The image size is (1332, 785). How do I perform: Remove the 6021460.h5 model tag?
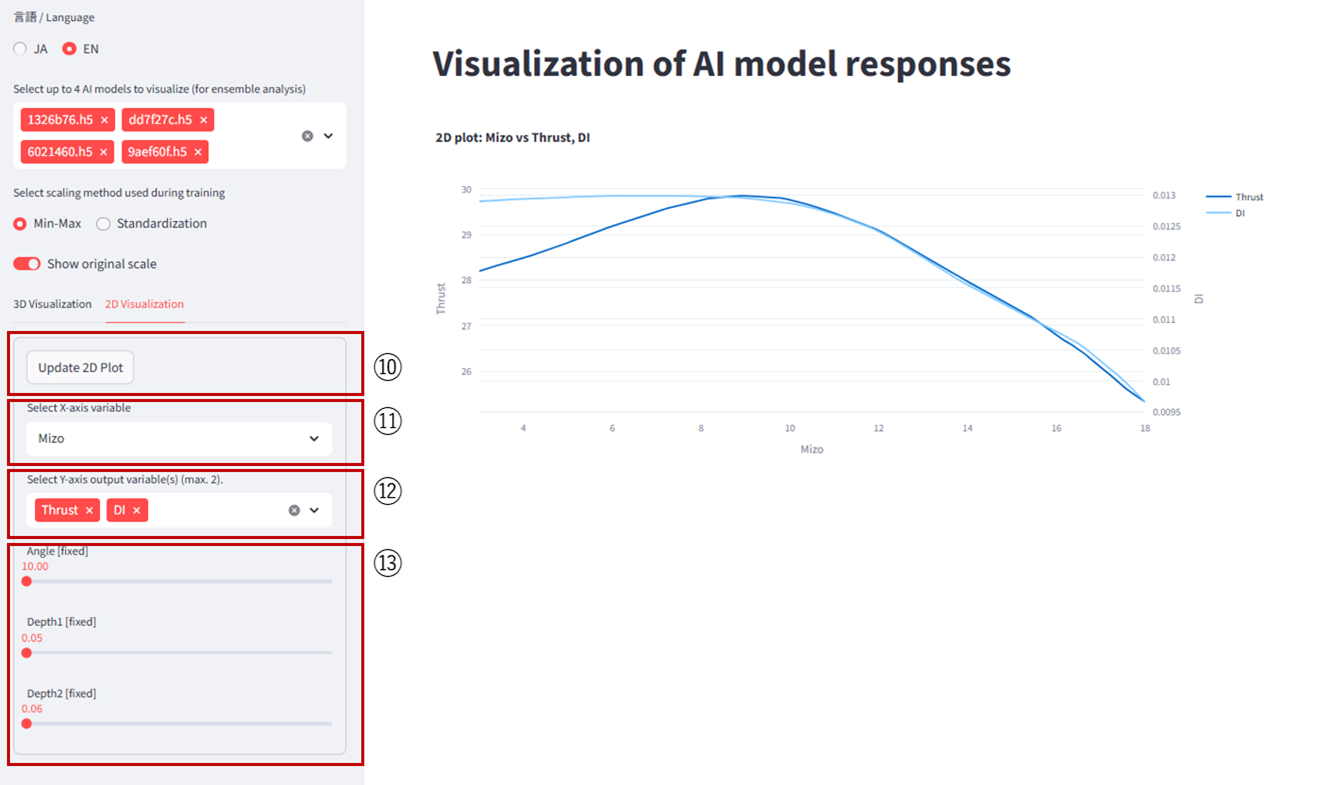tap(103, 152)
